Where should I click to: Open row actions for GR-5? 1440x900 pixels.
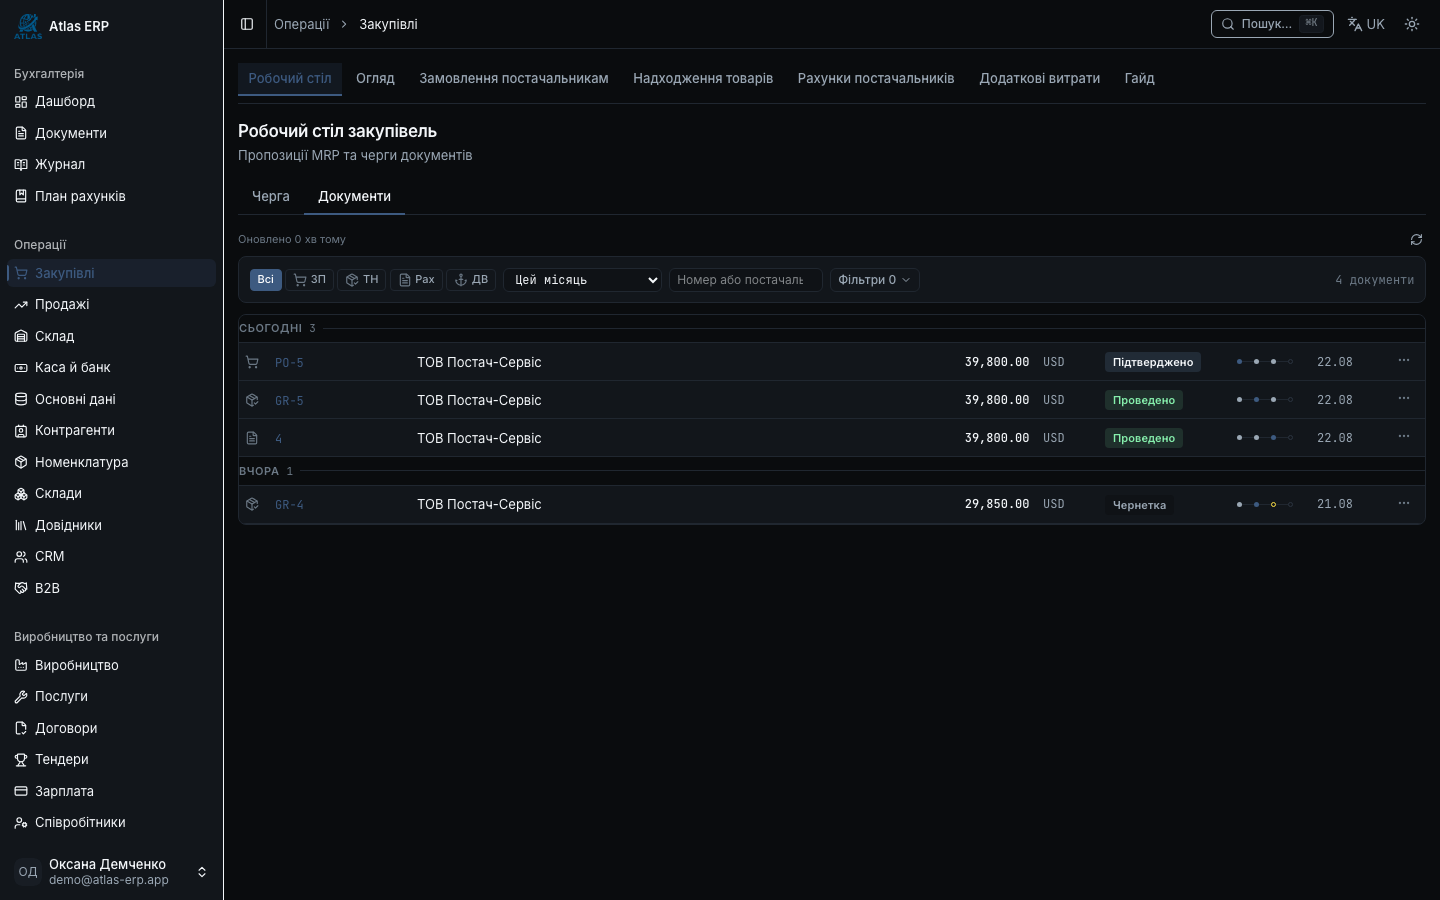tap(1404, 399)
